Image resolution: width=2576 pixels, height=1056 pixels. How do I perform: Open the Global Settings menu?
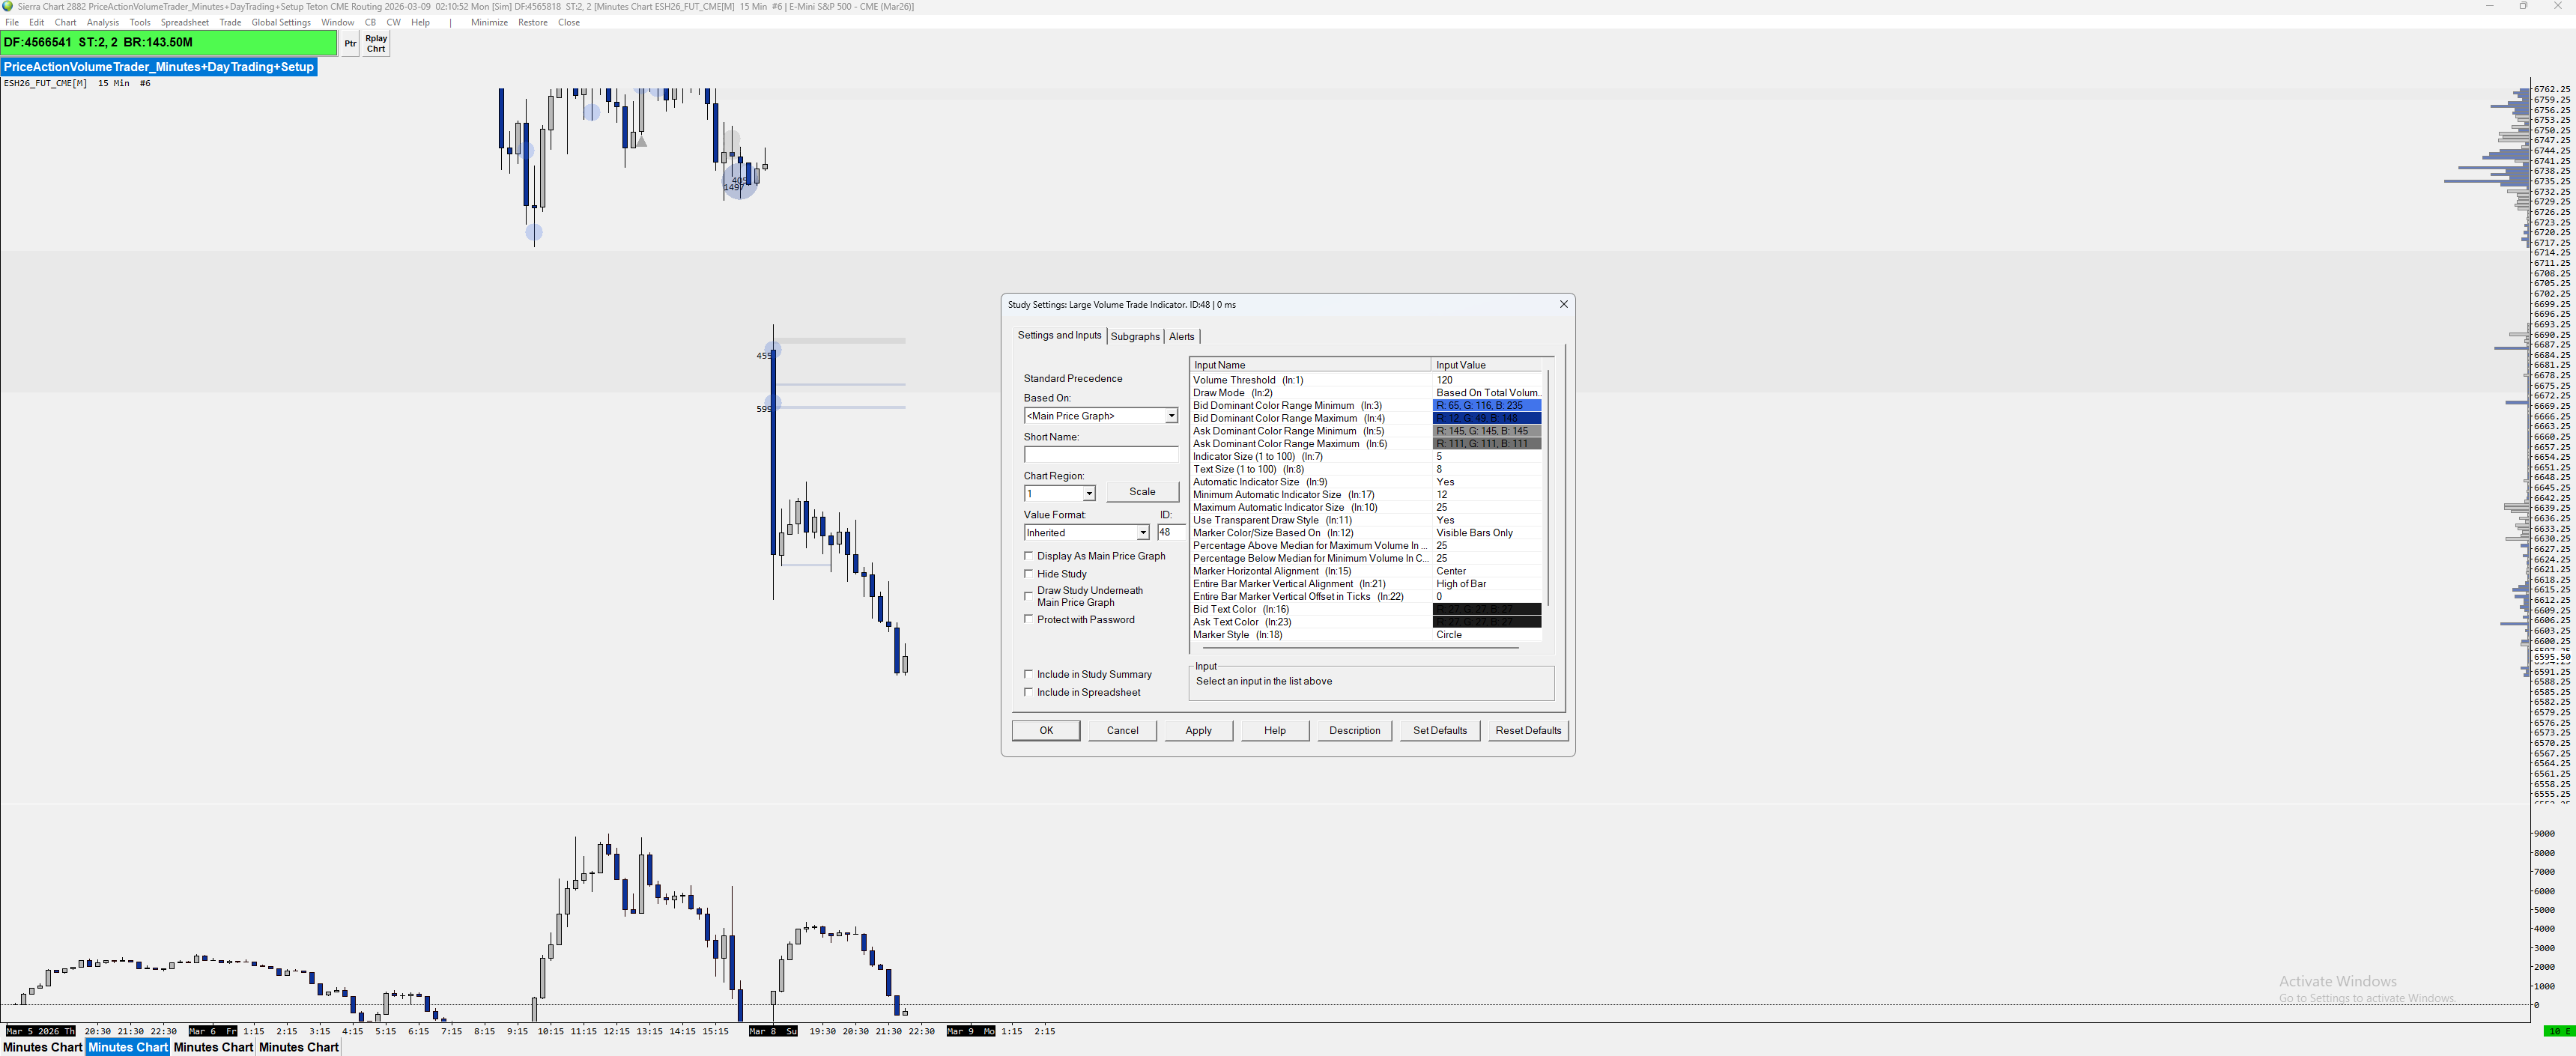click(281, 22)
